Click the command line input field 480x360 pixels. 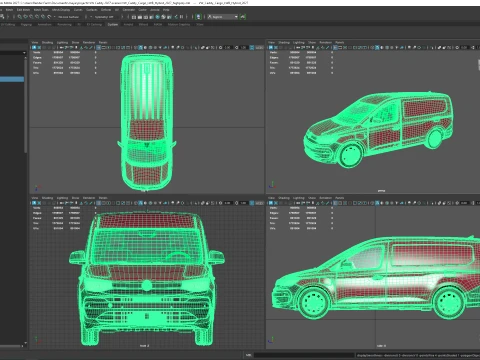pos(303,355)
